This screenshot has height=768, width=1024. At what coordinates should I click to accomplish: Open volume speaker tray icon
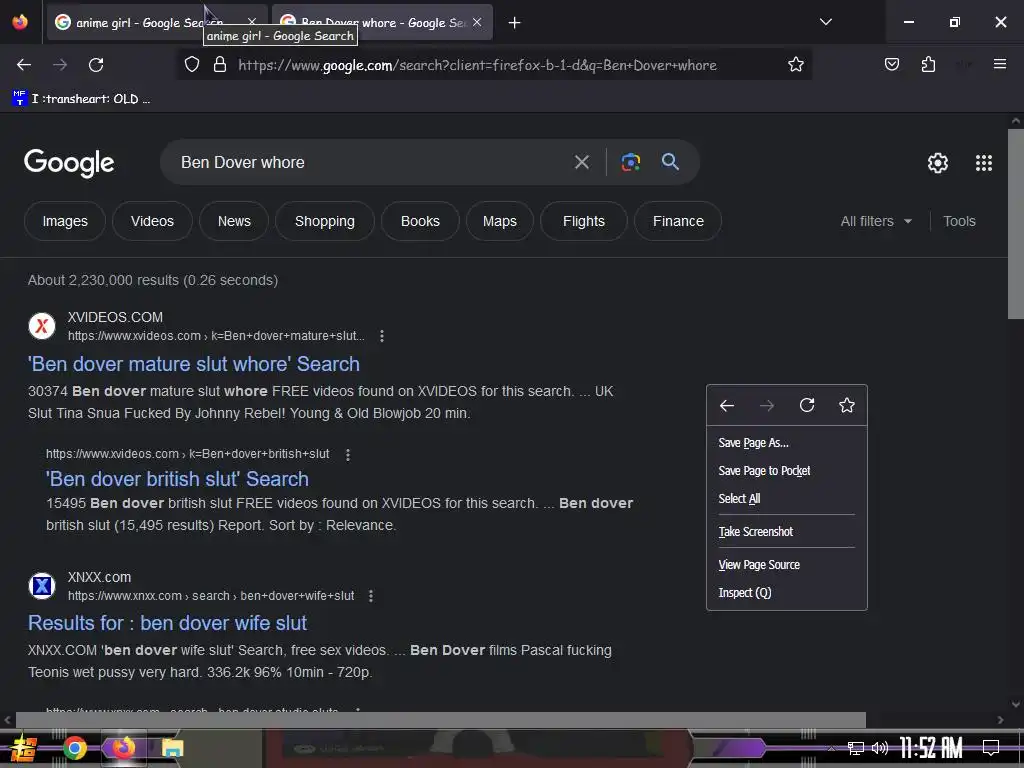[880, 748]
